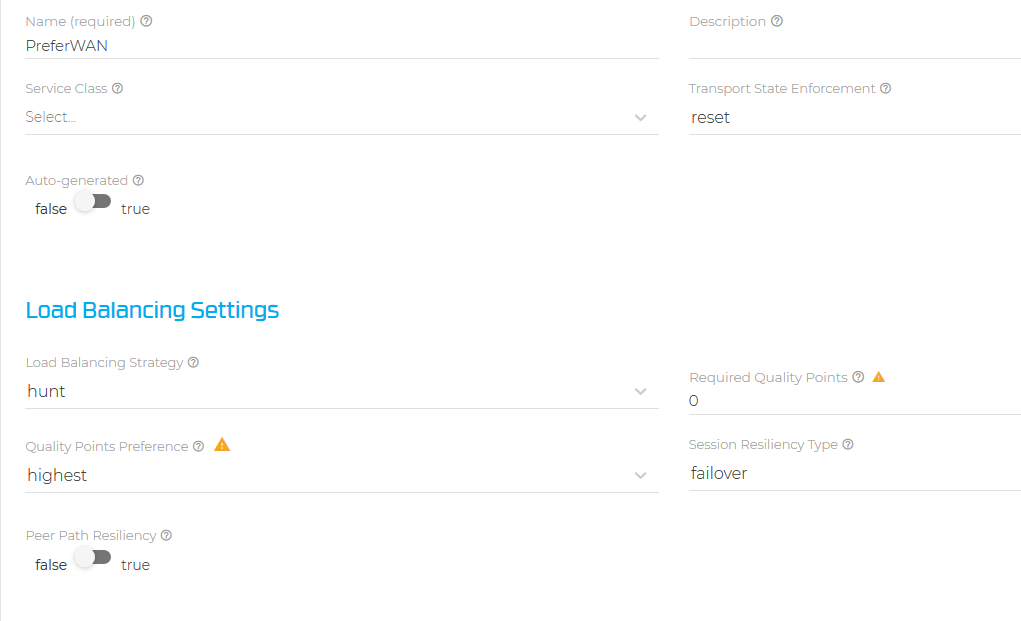Viewport: 1021px width, 621px height.
Task: Open Quality Points Preference highest dropdown
Action: [x=342, y=475]
